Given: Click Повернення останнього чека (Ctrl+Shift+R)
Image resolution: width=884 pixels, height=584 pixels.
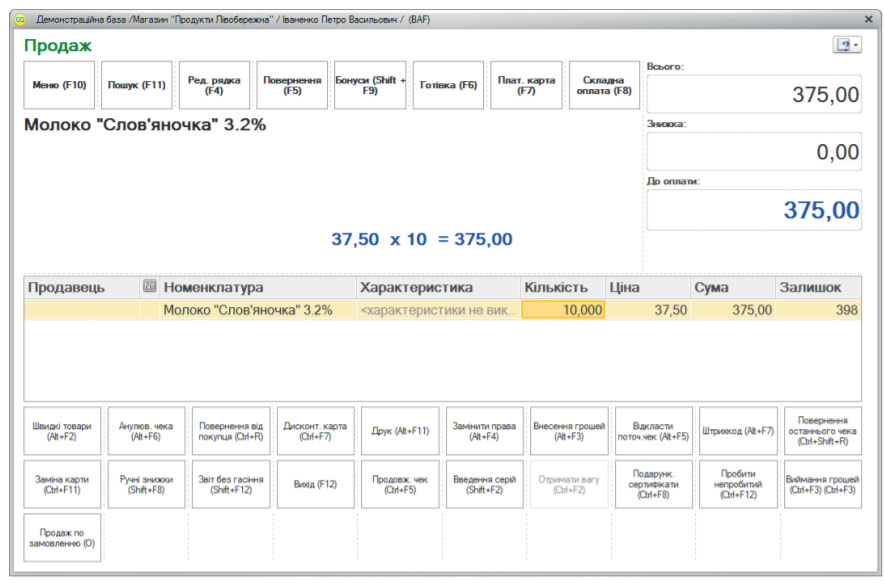Looking at the screenshot, I should [823, 431].
